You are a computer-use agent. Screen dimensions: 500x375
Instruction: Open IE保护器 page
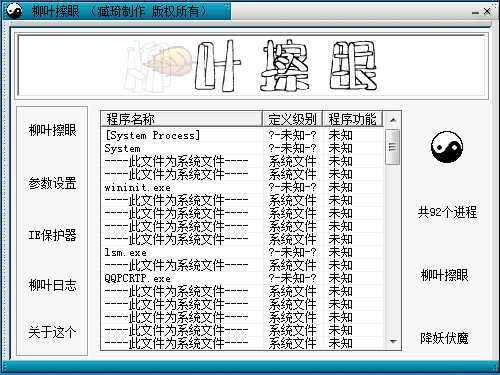click(x=52, y=235)
